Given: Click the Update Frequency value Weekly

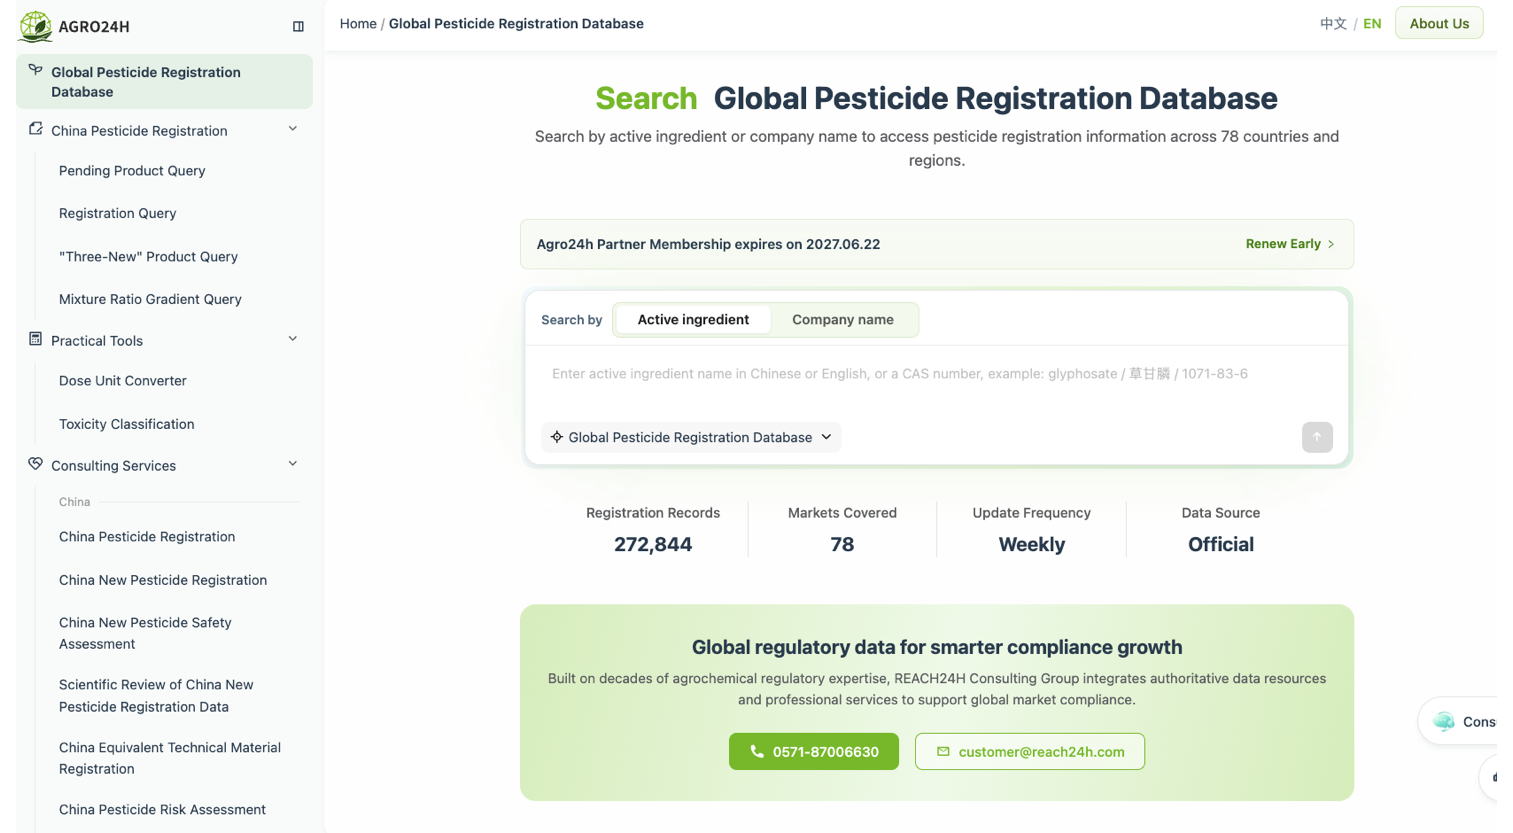Looking at the screenshot, I should [1032, 545].
